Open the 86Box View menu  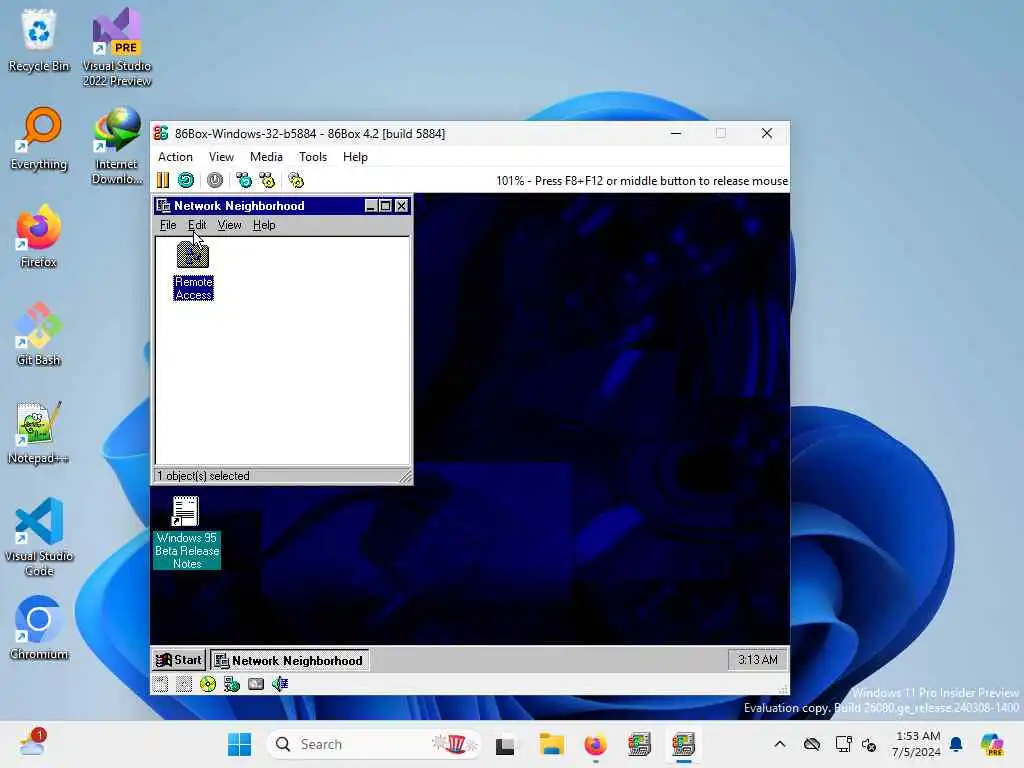click(x=221, y=157)
